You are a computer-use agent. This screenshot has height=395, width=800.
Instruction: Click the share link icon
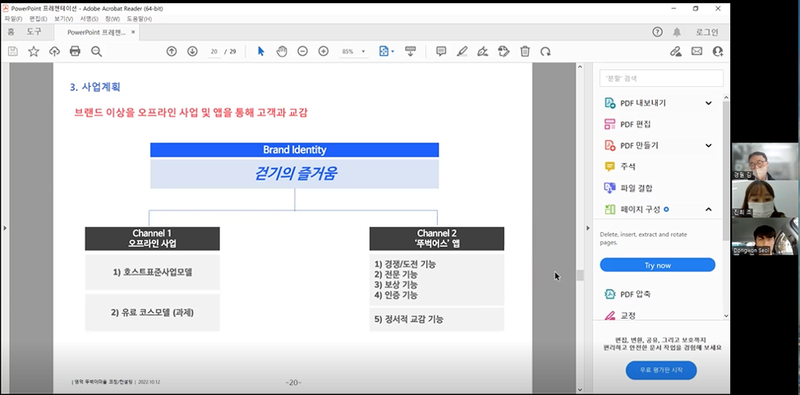(x=676, y=51)
